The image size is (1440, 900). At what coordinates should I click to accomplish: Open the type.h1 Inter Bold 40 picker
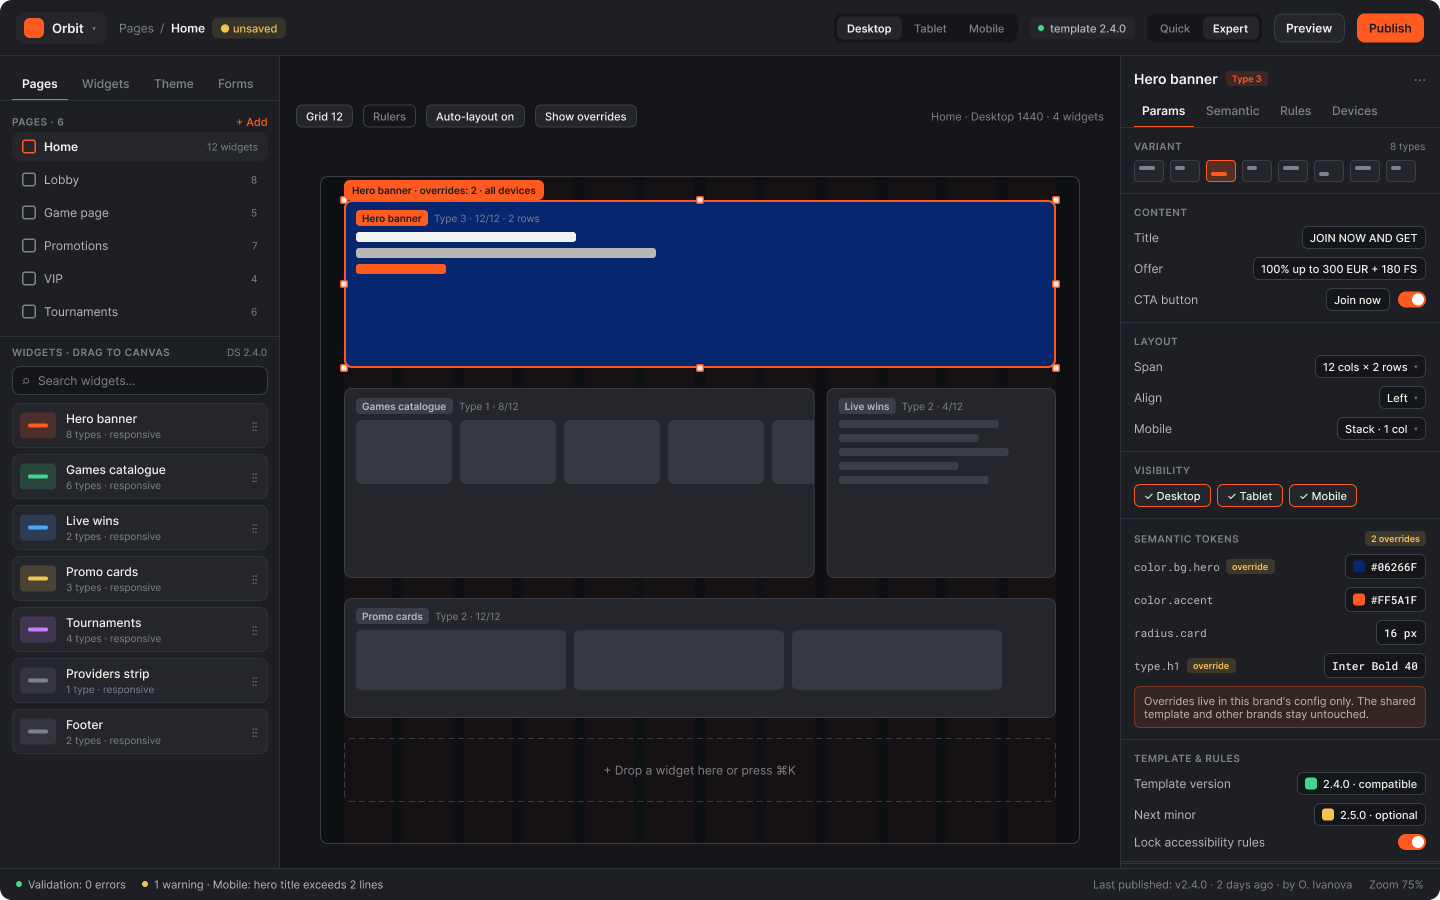tap(1374, 666)
